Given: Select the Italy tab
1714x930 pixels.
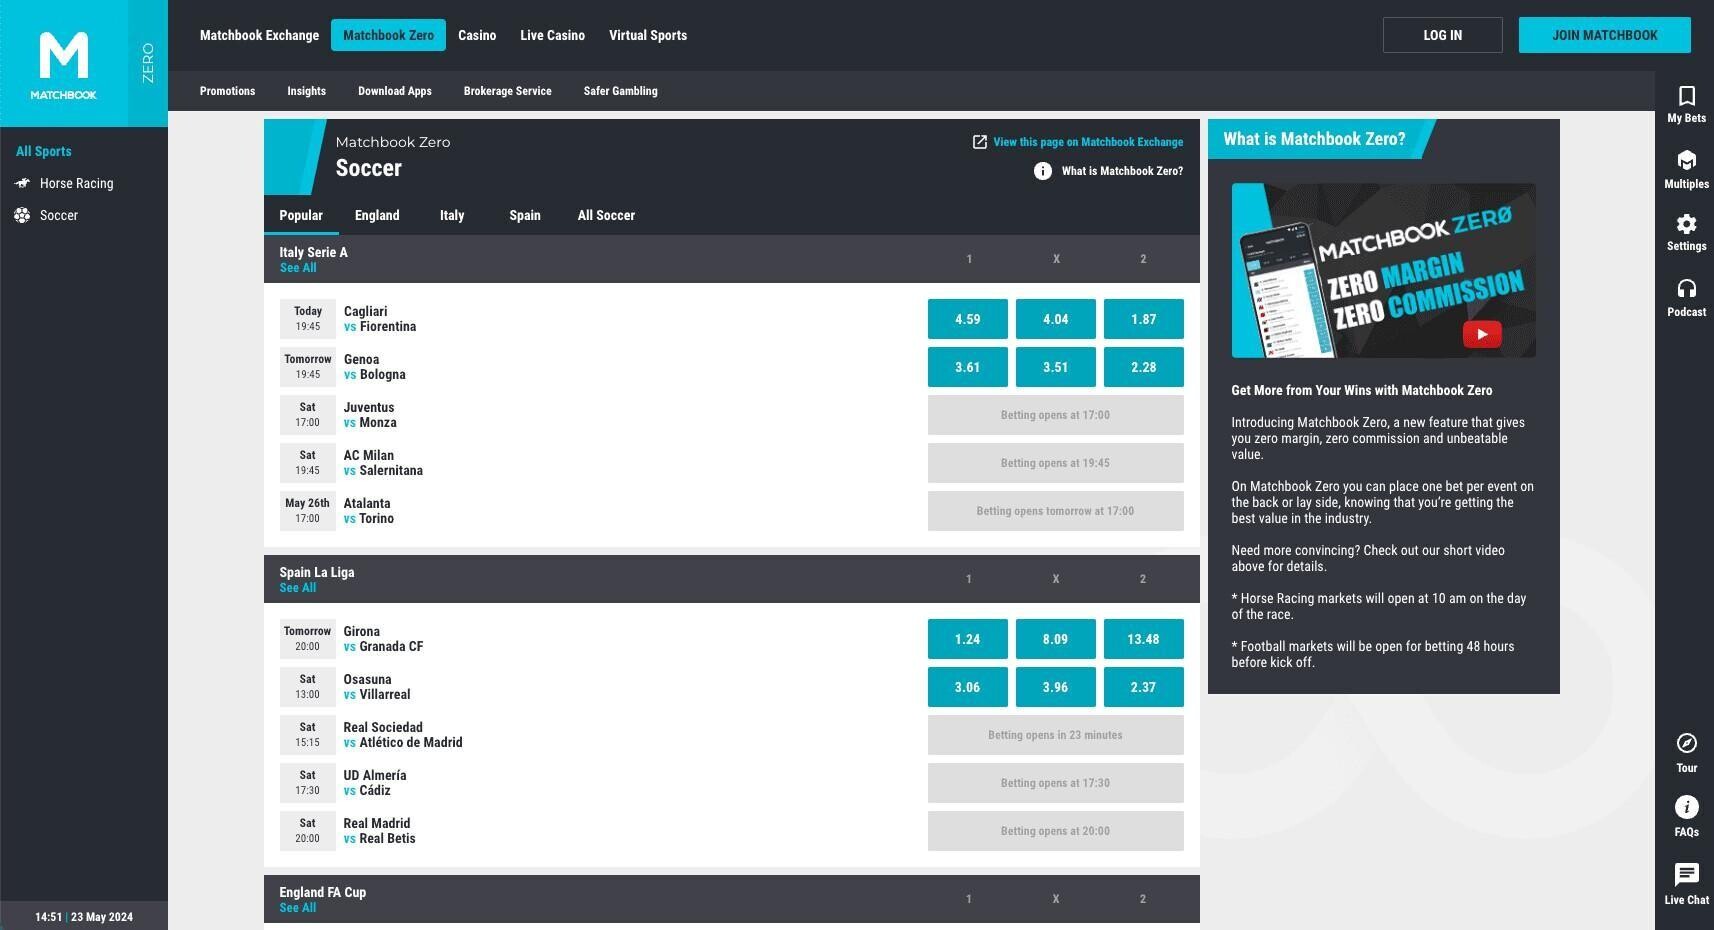Looking at the screenshot, I should pyautogui.click(x=452, y=215).
